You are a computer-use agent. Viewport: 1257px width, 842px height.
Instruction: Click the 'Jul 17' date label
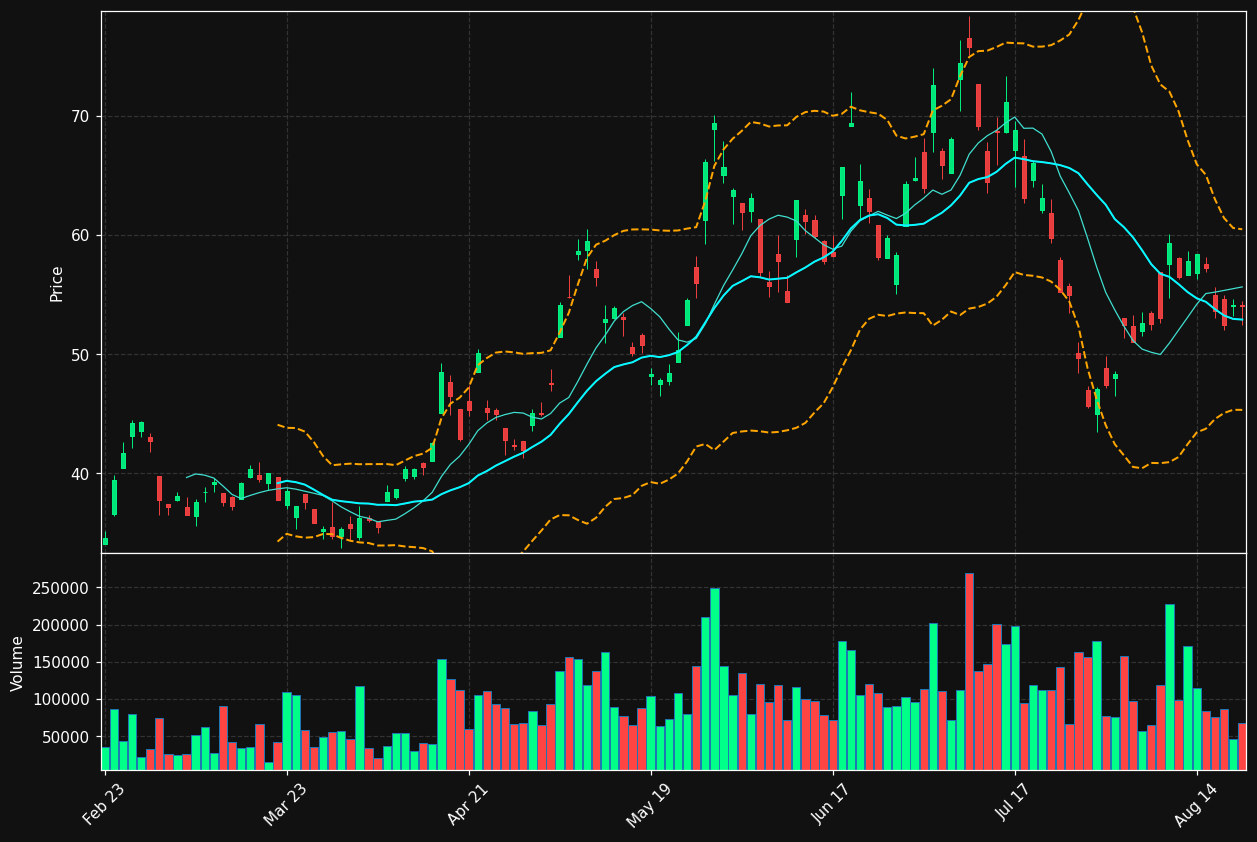tap(1014, 803)
